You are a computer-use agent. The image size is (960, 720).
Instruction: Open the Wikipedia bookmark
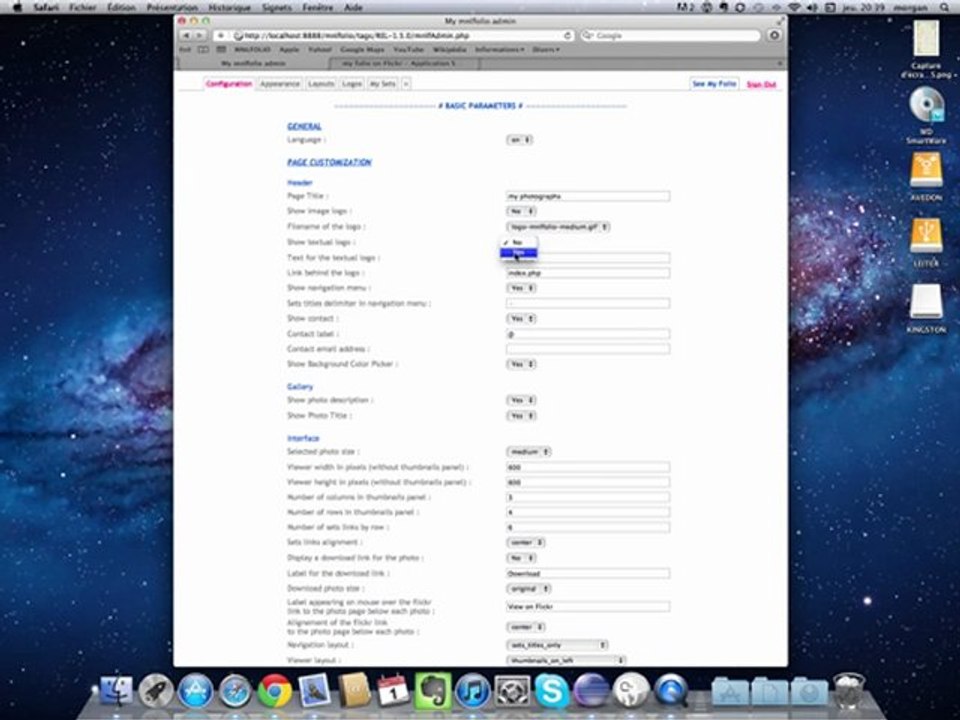pyautogui.click(x=450, y=50)
